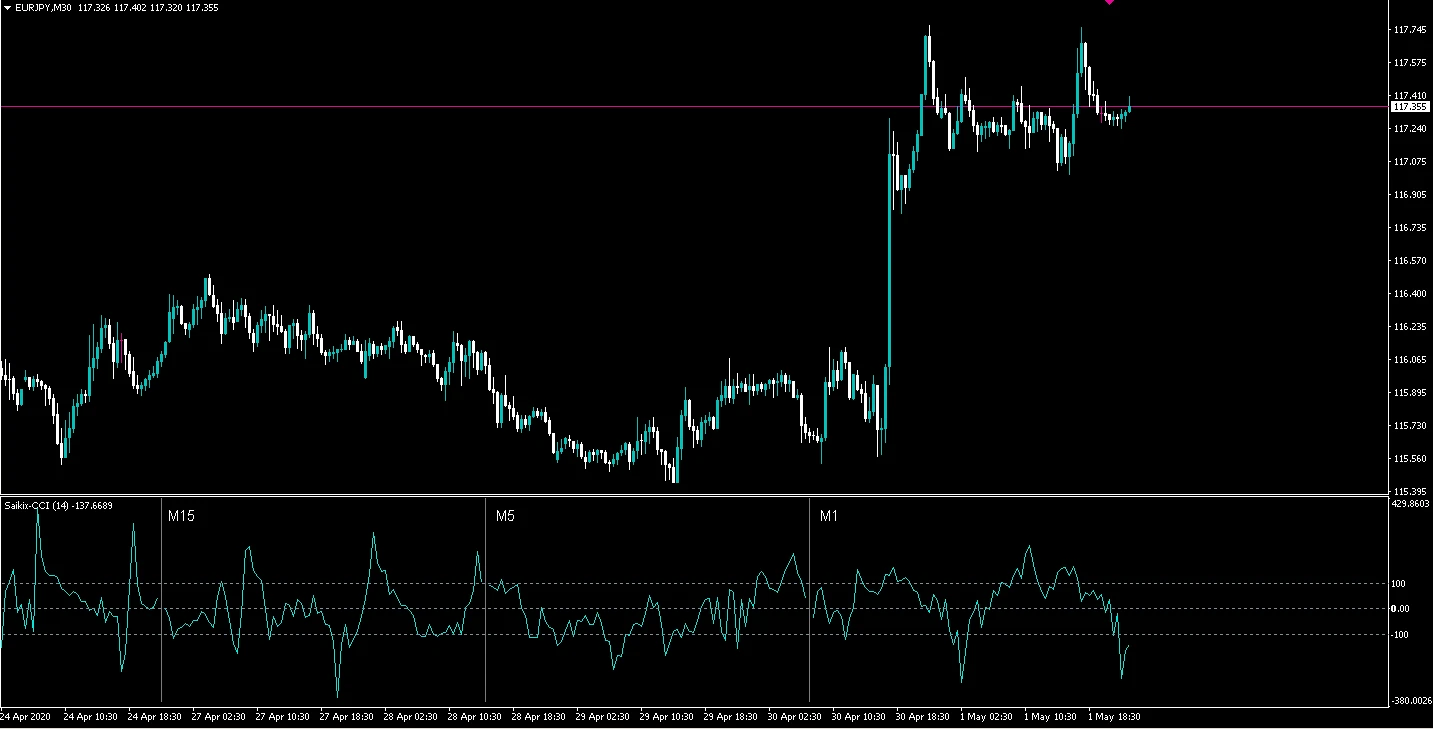This screenshot has width=1433, height=729.
Task: Select the horizontal pink price line
Action: pyautogui.click(x=600, y=106)
